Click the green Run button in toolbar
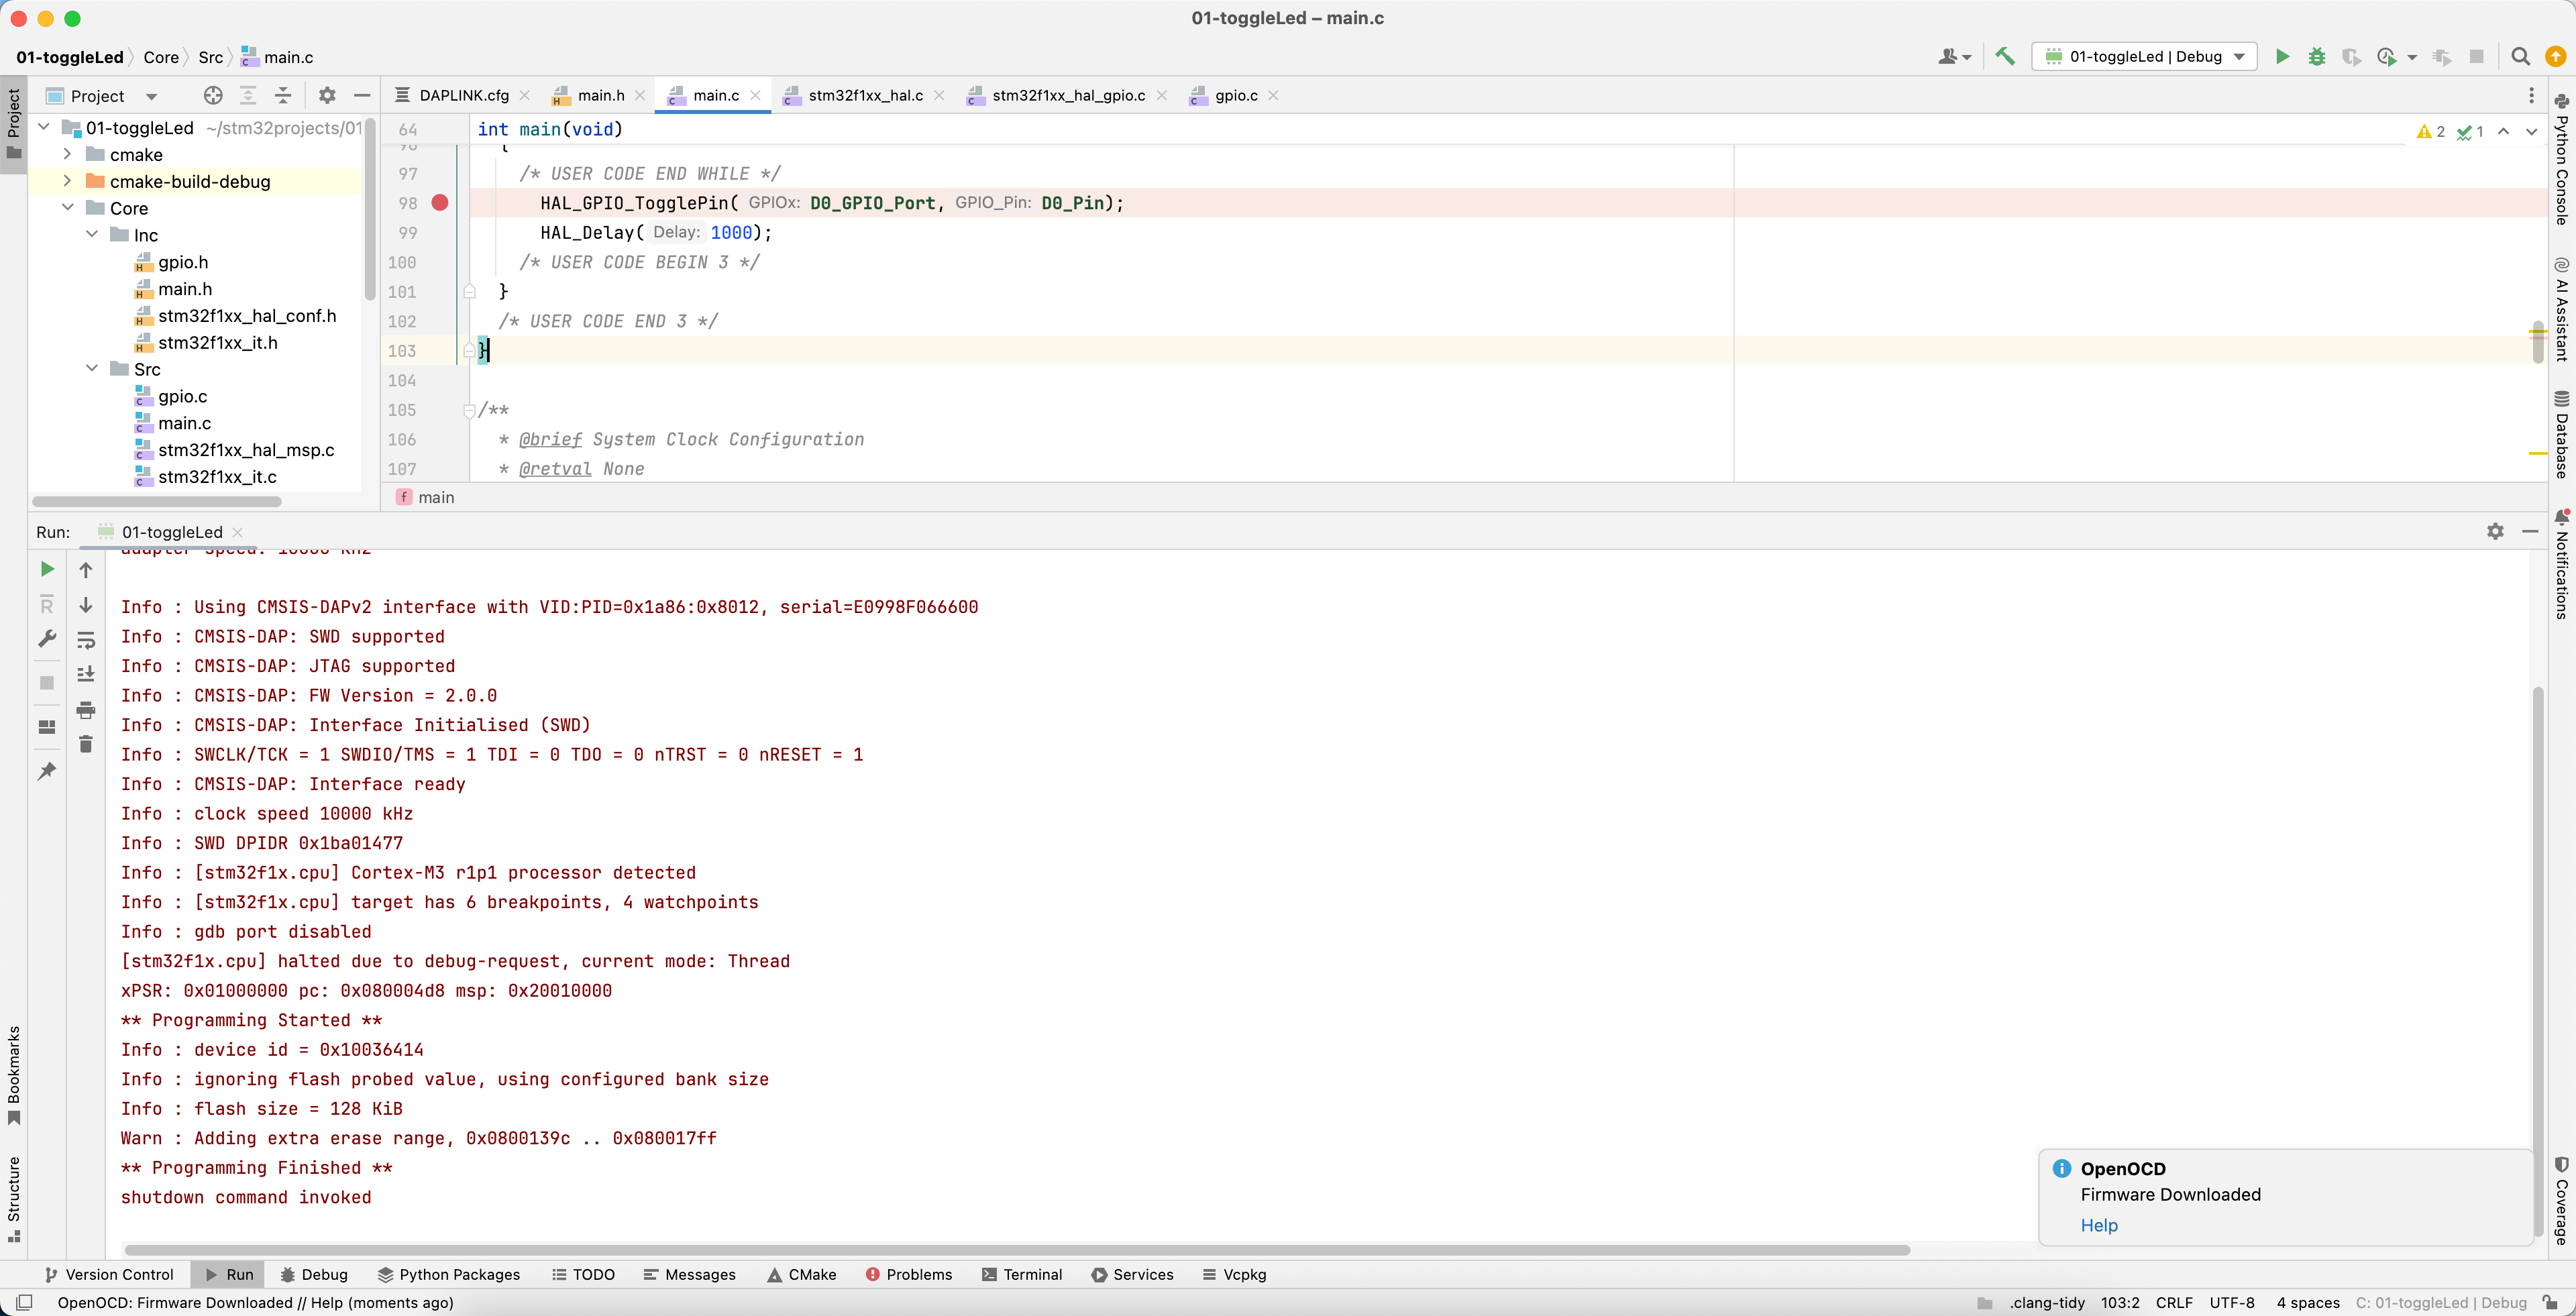 click(x=2282, y=57)
